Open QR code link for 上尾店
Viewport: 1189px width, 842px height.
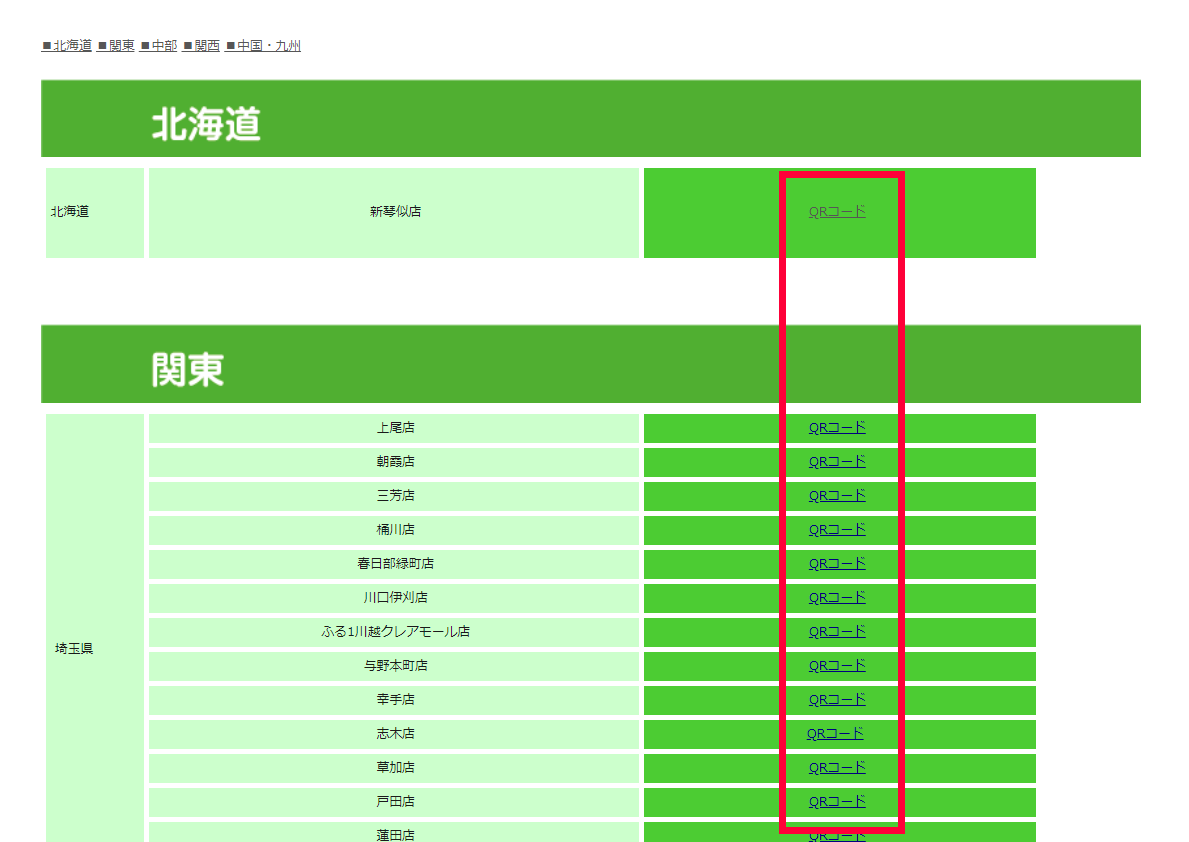tap(837, 428)
